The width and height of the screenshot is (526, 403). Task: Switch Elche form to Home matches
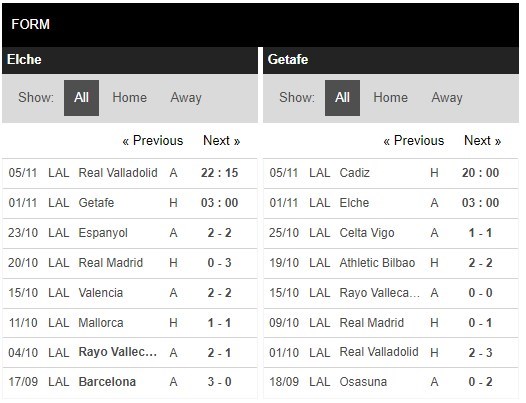(129, 98)
